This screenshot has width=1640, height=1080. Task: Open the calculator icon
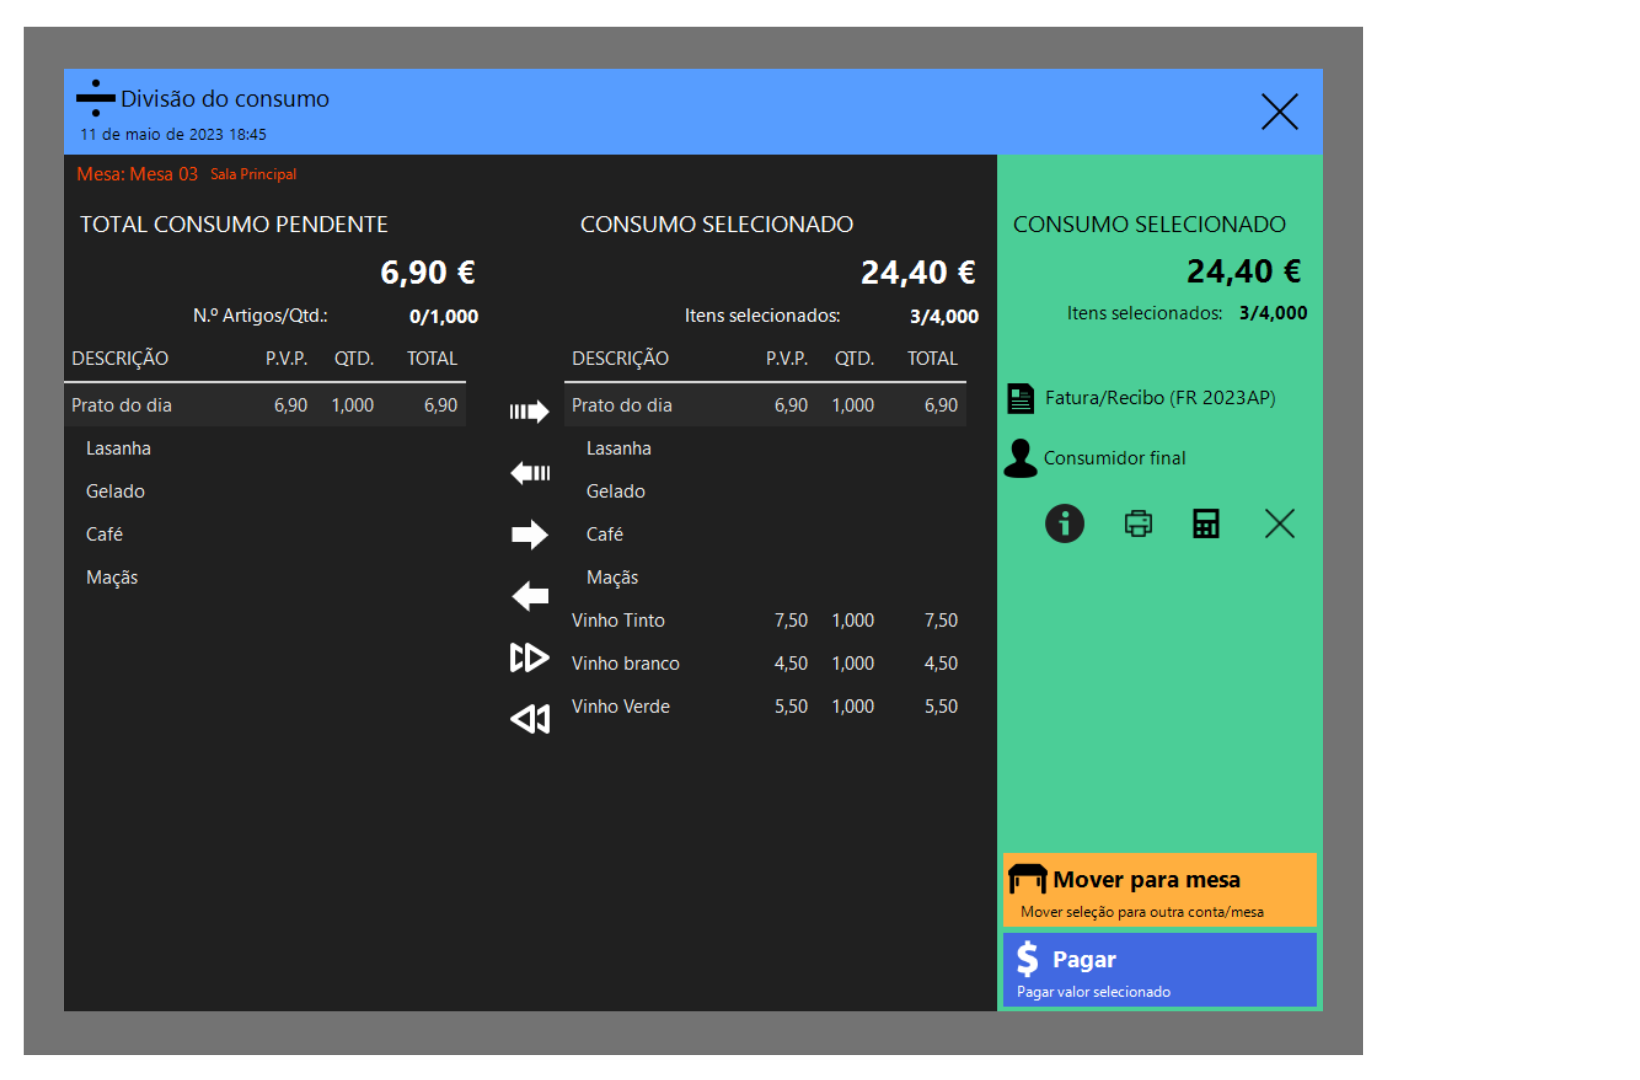(1206, 523)
